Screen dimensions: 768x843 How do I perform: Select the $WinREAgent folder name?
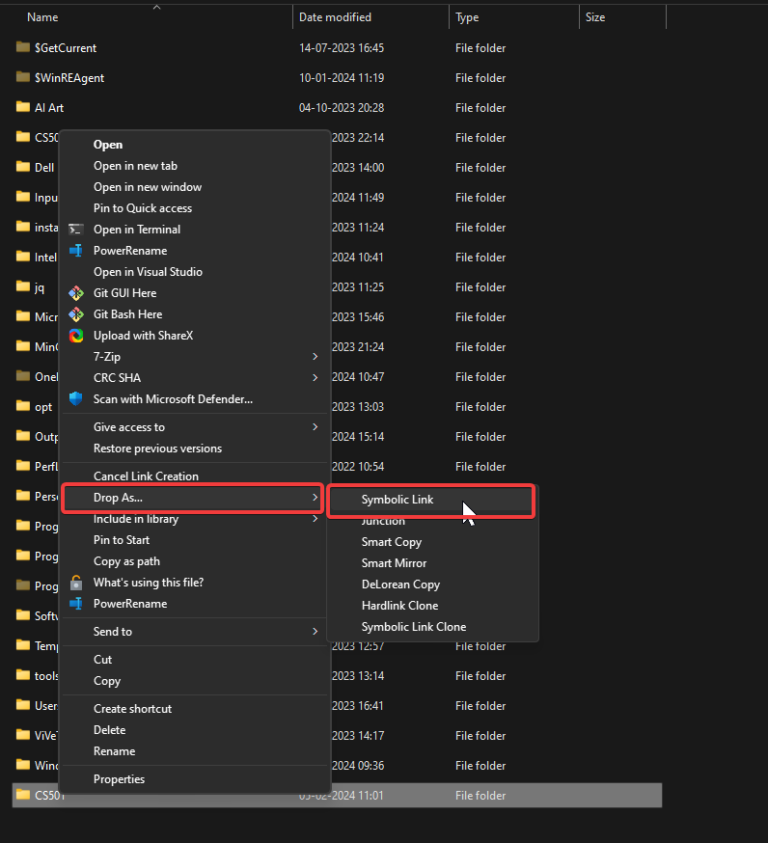click(69, 78)
